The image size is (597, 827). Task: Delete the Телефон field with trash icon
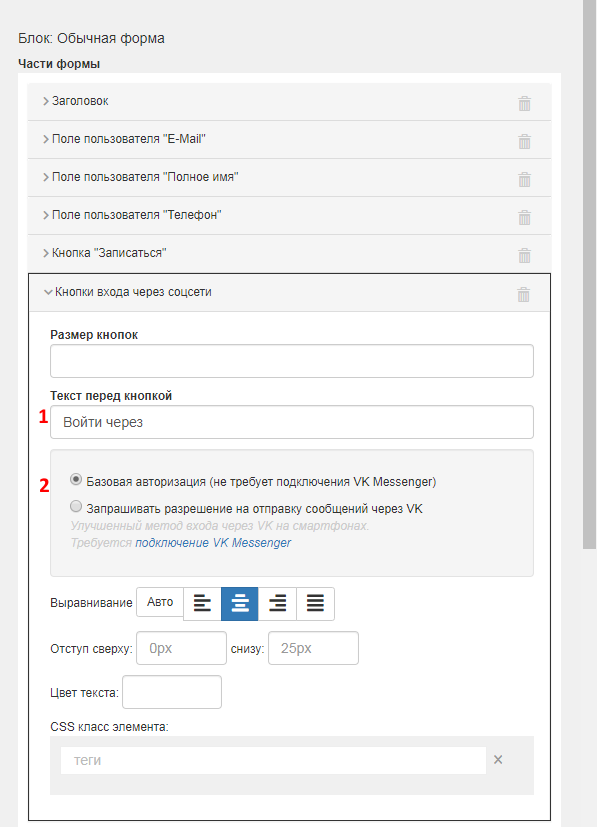pos(524,217)
